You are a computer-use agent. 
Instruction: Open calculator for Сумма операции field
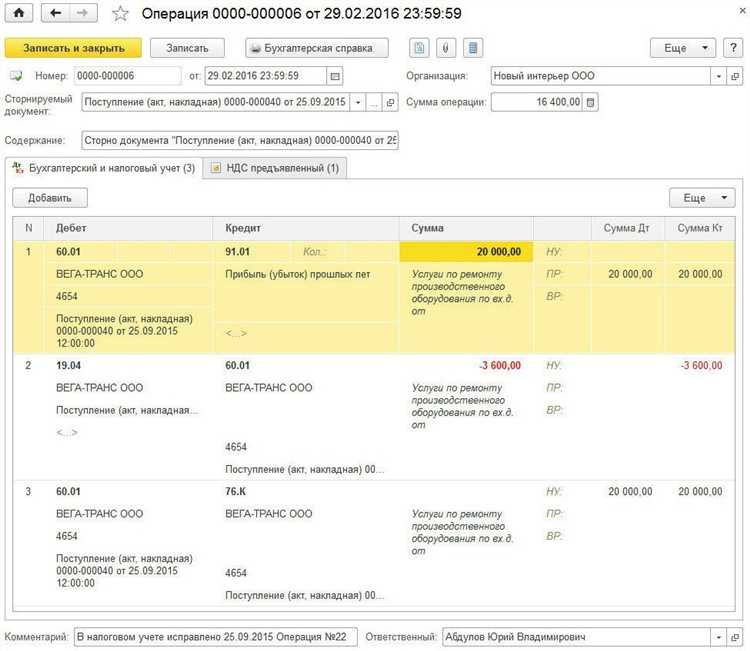(x=591, y=102)
